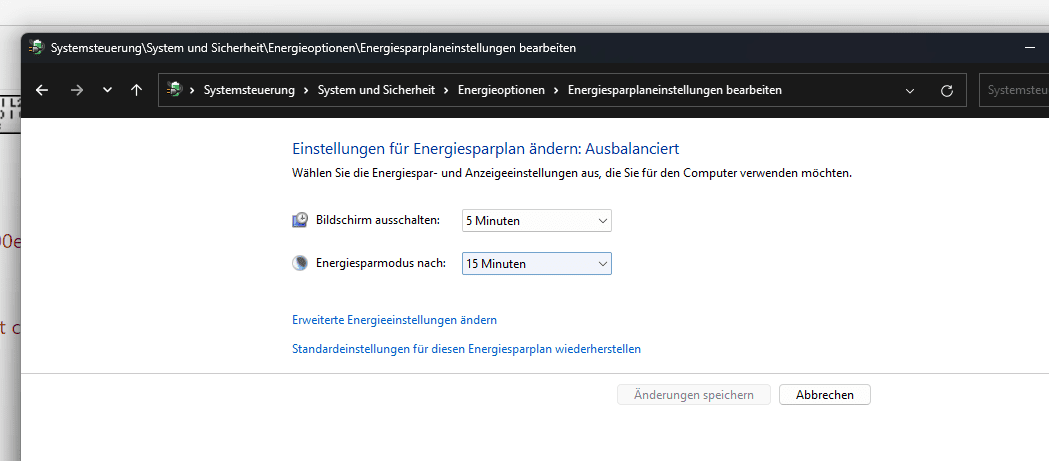Open the Bildschirm ausschalten dropdown
Screen dimensions: 1049x461
coord(537,220)
